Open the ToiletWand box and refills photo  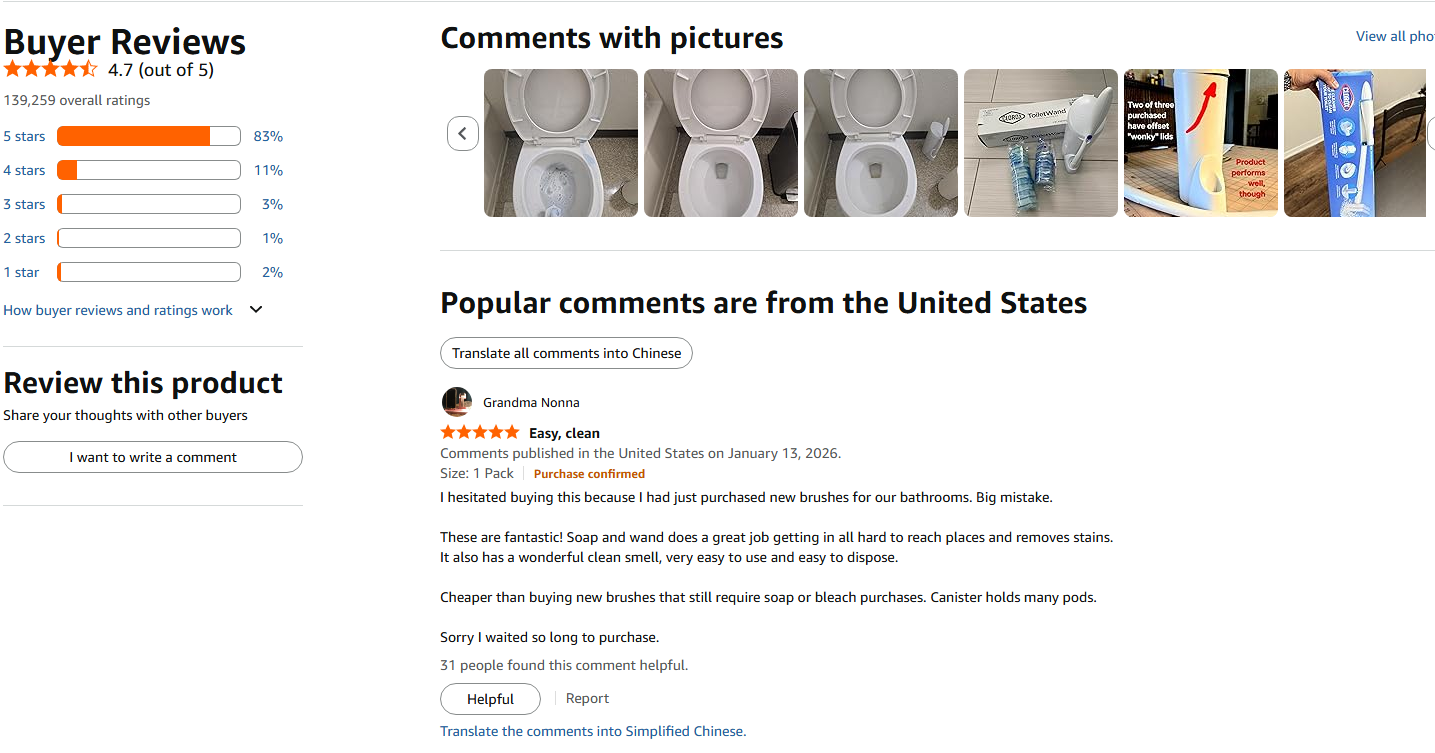pos(1041,143)
